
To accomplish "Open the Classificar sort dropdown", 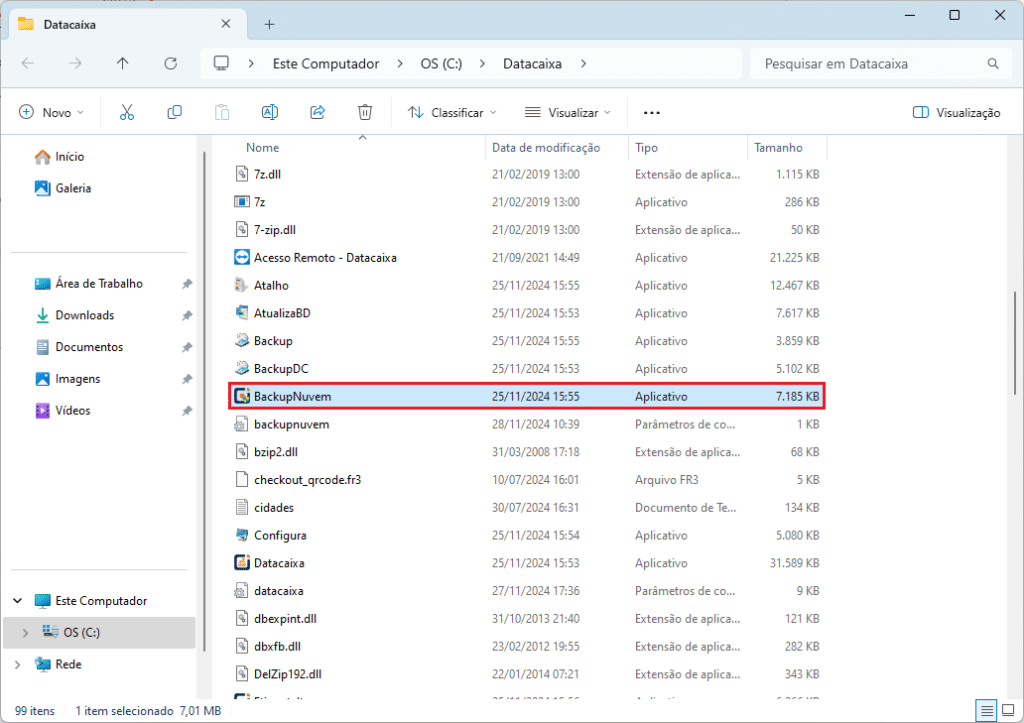I will (452, 112).
